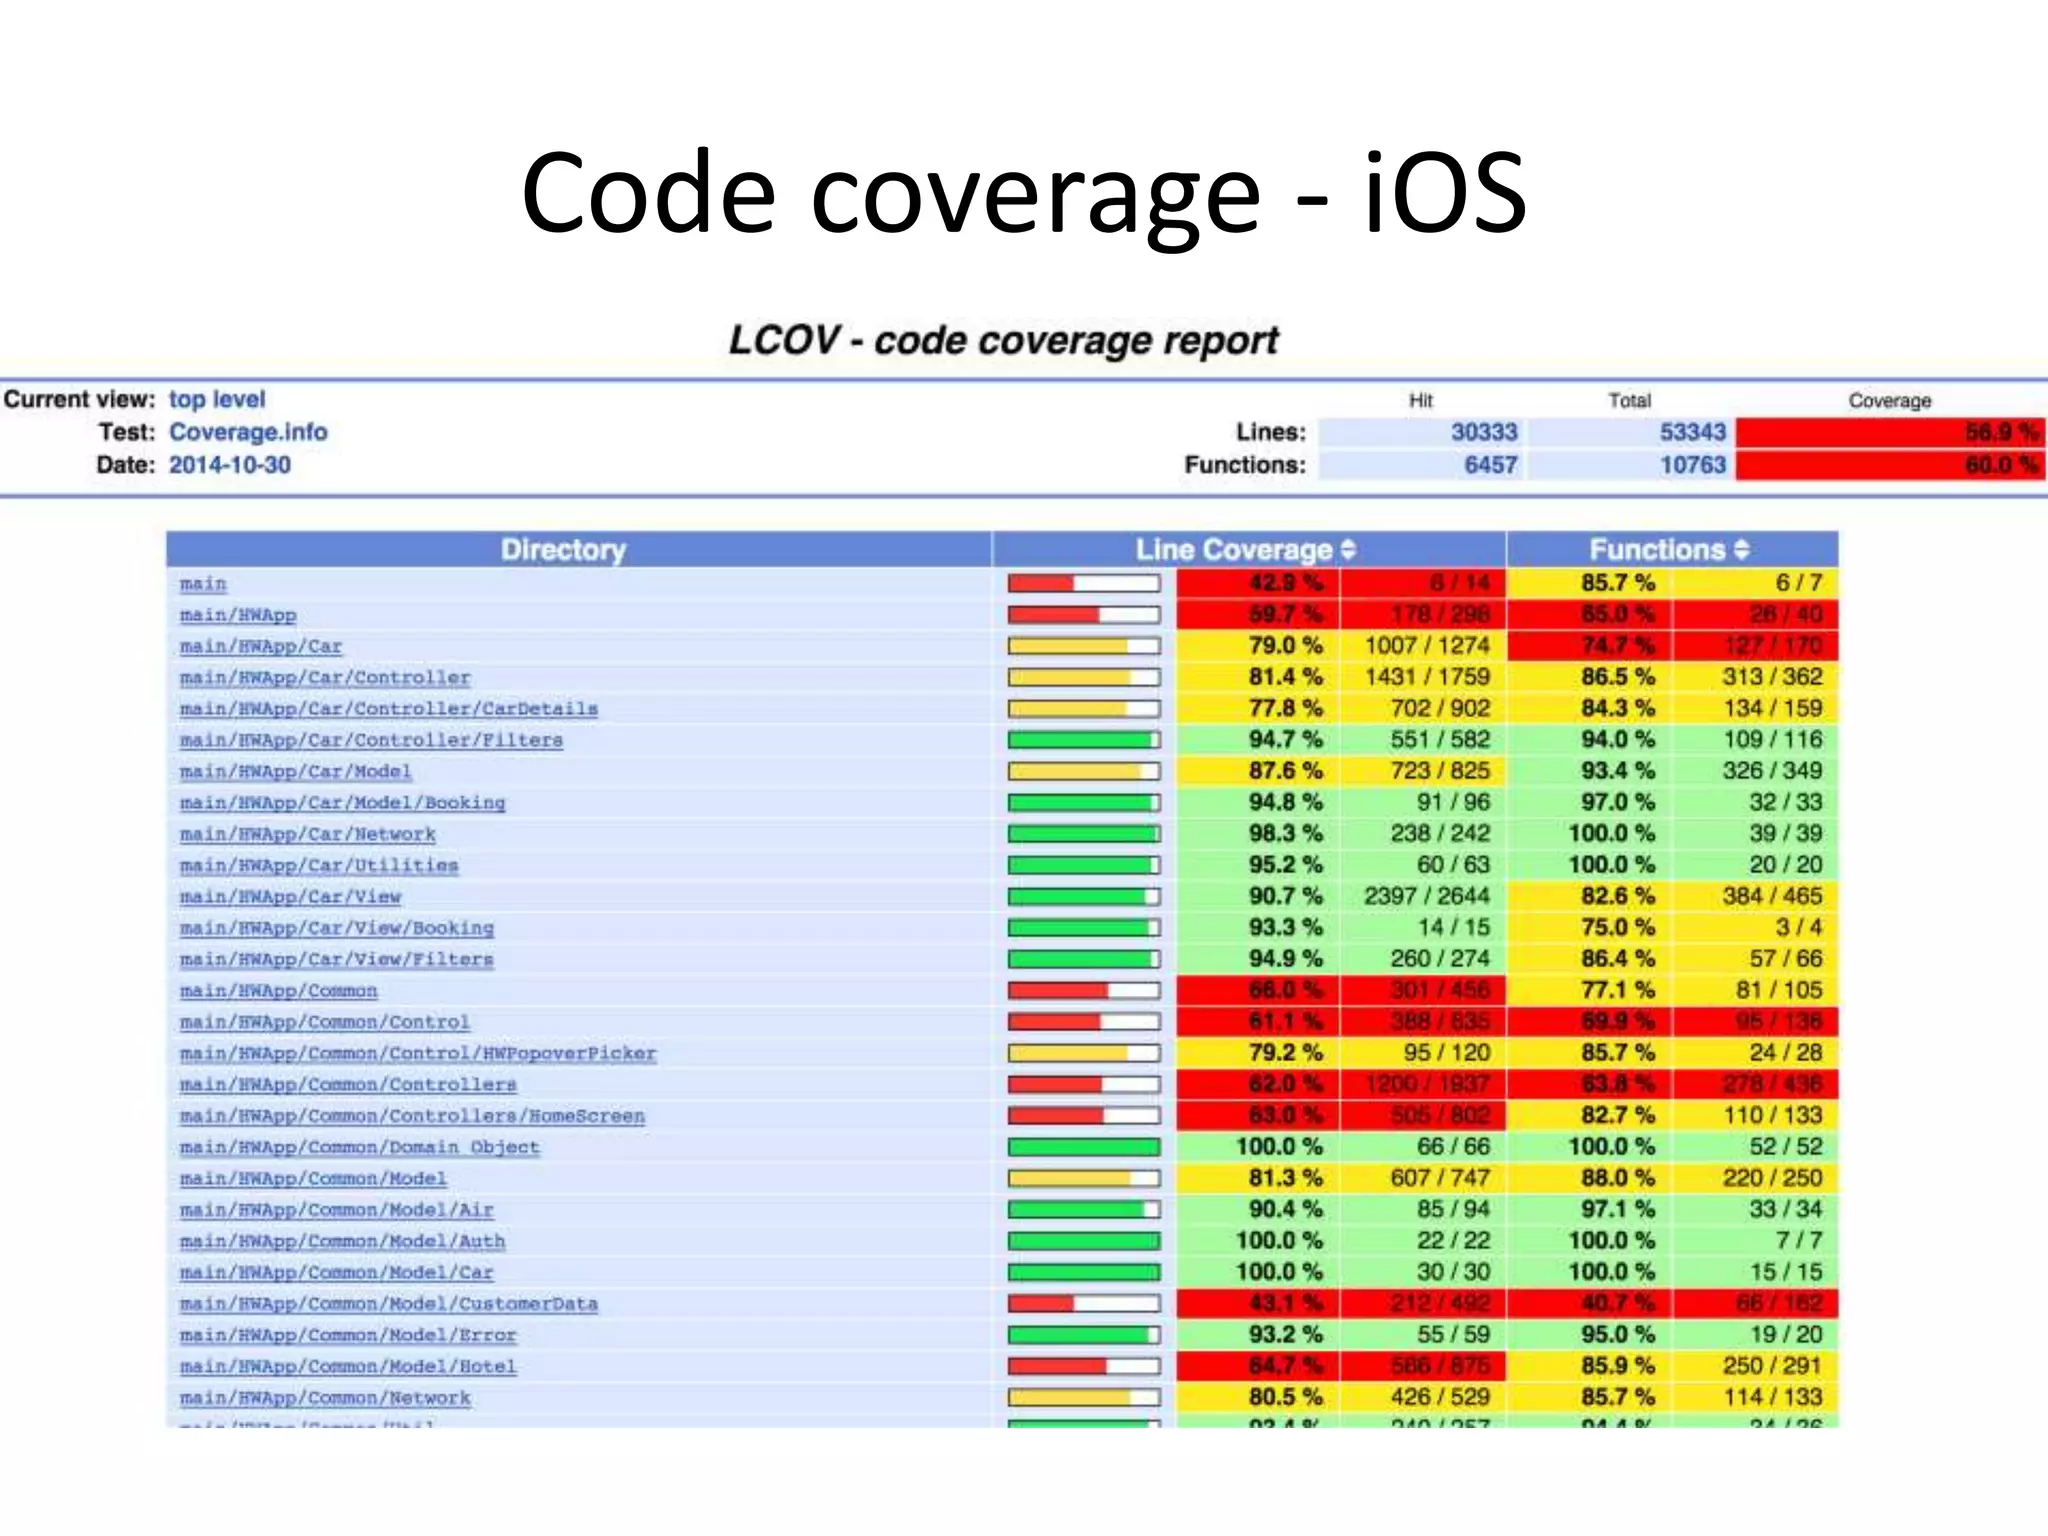This screenshot has height=1536, width=2048.
Task: Click CustomerData row red coverage bar
Action: pos(1084,1304)
